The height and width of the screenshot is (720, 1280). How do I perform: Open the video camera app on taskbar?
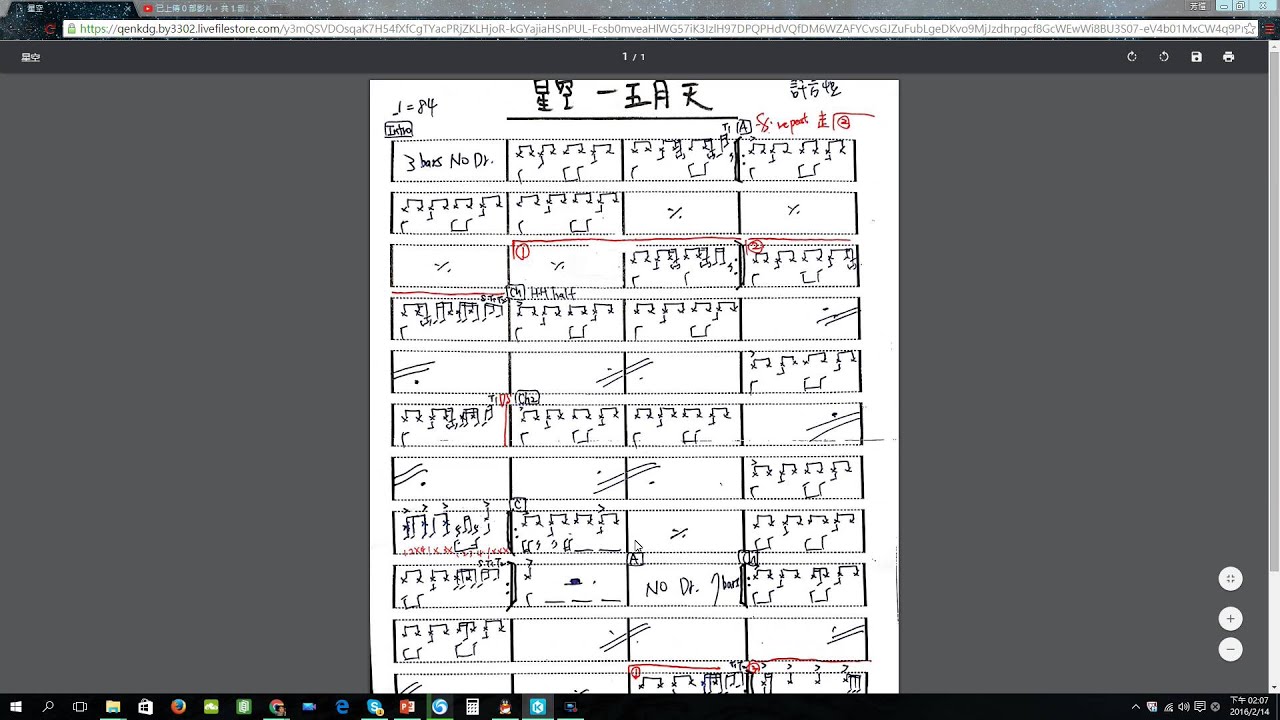pyautogui.click(x=309, y=707)
